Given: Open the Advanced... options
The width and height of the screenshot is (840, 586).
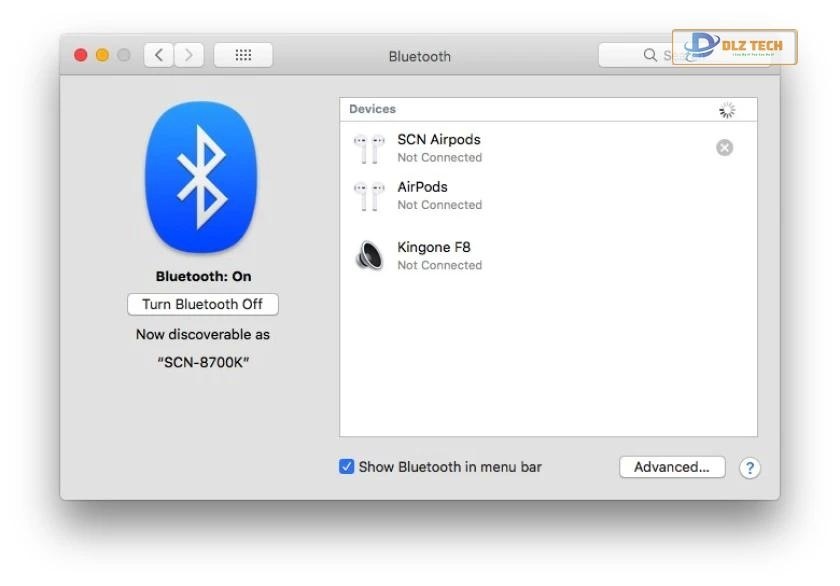Looking at the screenshot, I should (671, 467).
